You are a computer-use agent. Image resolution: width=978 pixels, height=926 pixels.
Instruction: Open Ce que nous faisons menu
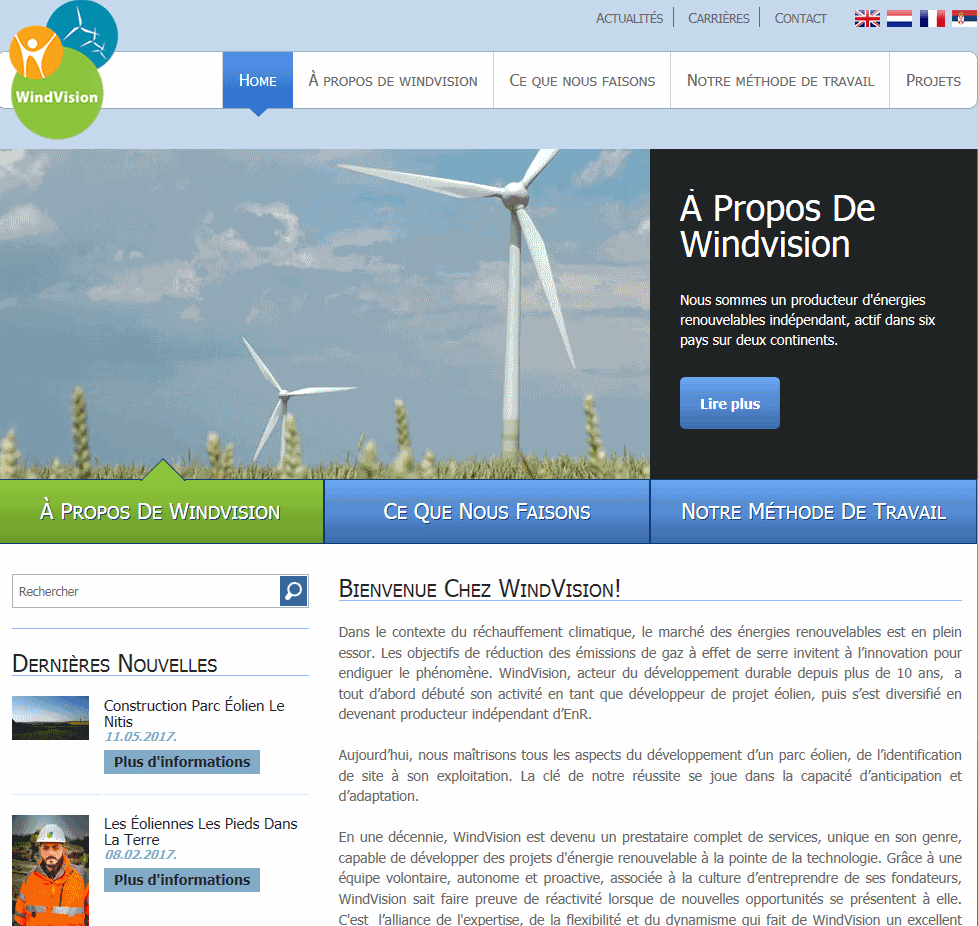[x=582, y=80]
